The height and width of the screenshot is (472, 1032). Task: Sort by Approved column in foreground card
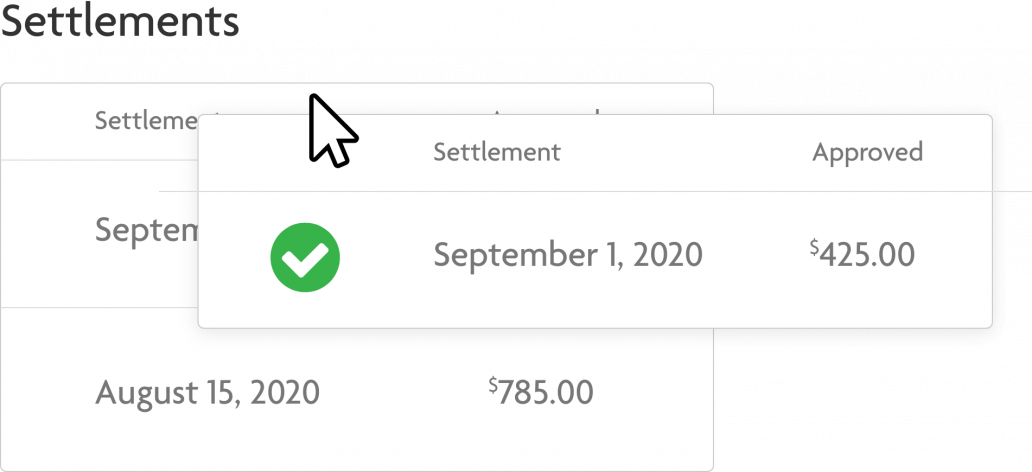[x=867, y=153]
